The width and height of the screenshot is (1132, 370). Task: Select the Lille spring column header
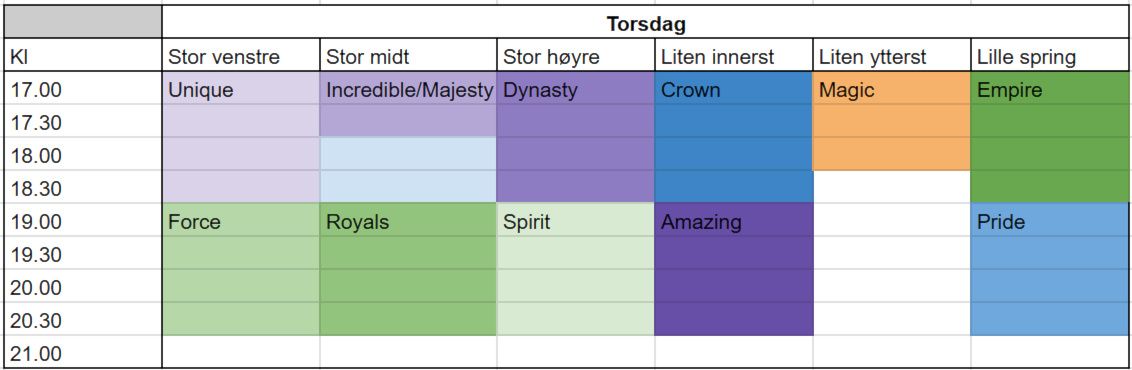point(1050,56)
